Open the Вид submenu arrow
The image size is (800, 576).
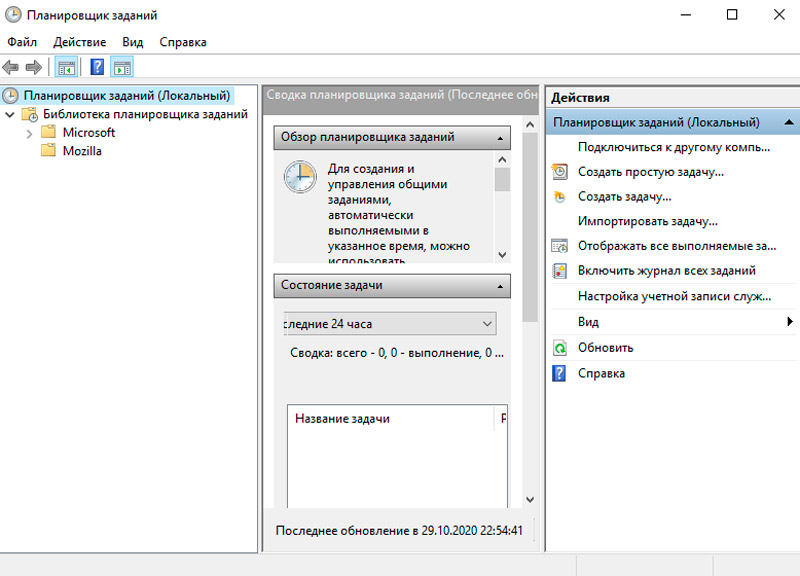[790, 321]
